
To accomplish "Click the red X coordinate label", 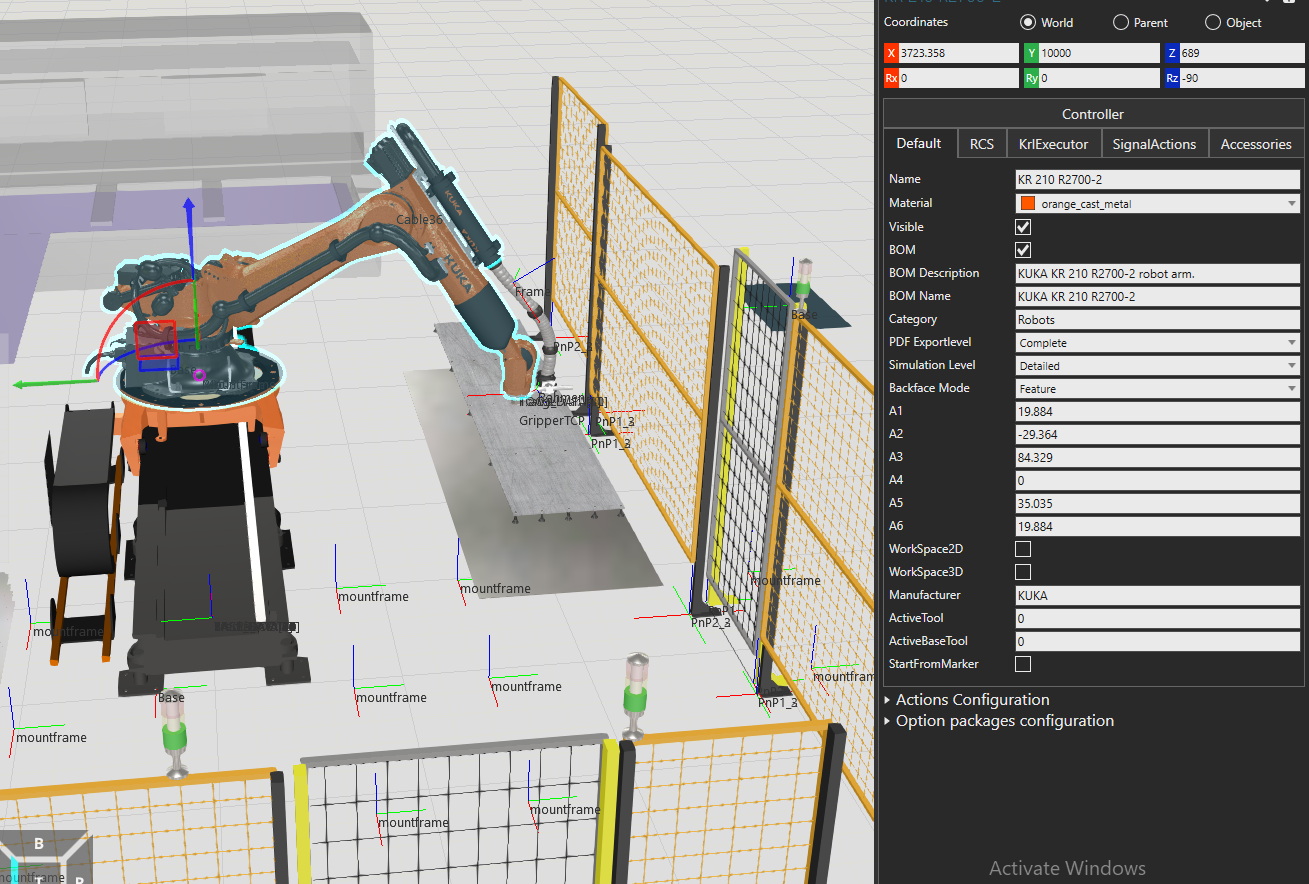I will (891, 53).
